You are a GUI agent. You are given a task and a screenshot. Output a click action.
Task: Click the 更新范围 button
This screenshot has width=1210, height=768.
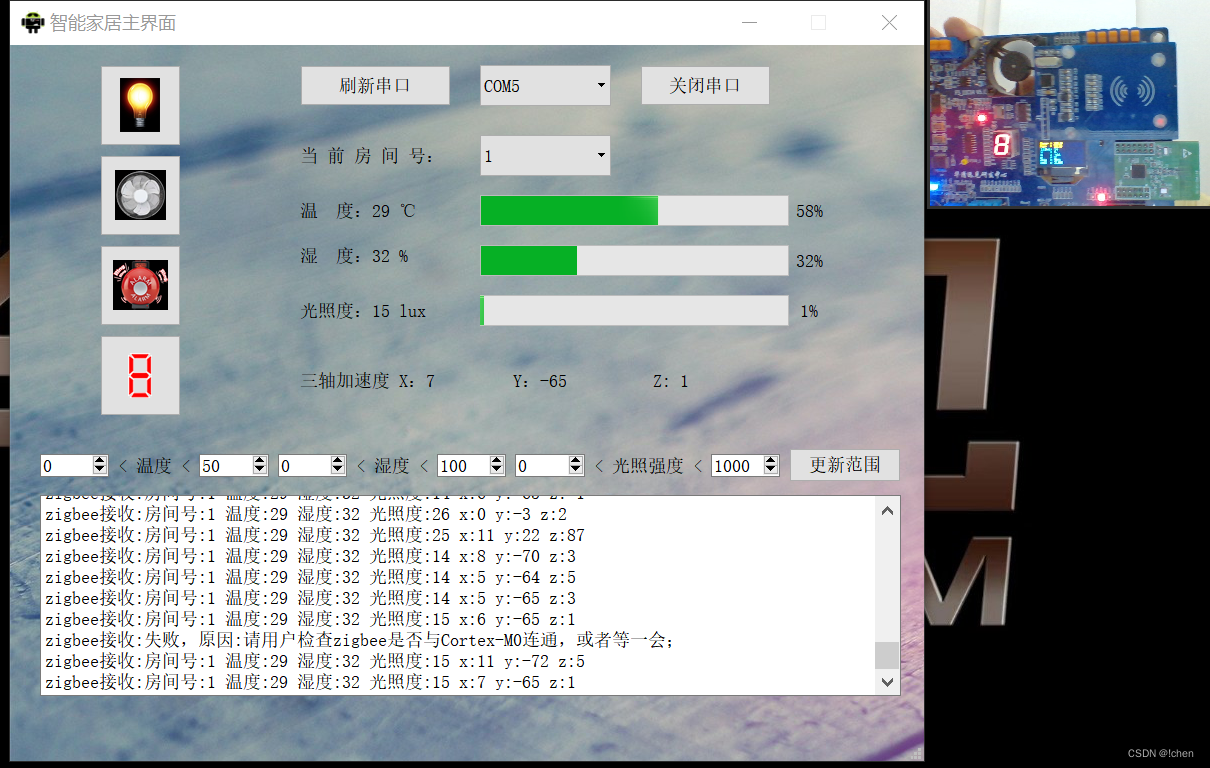pos(845,465)
